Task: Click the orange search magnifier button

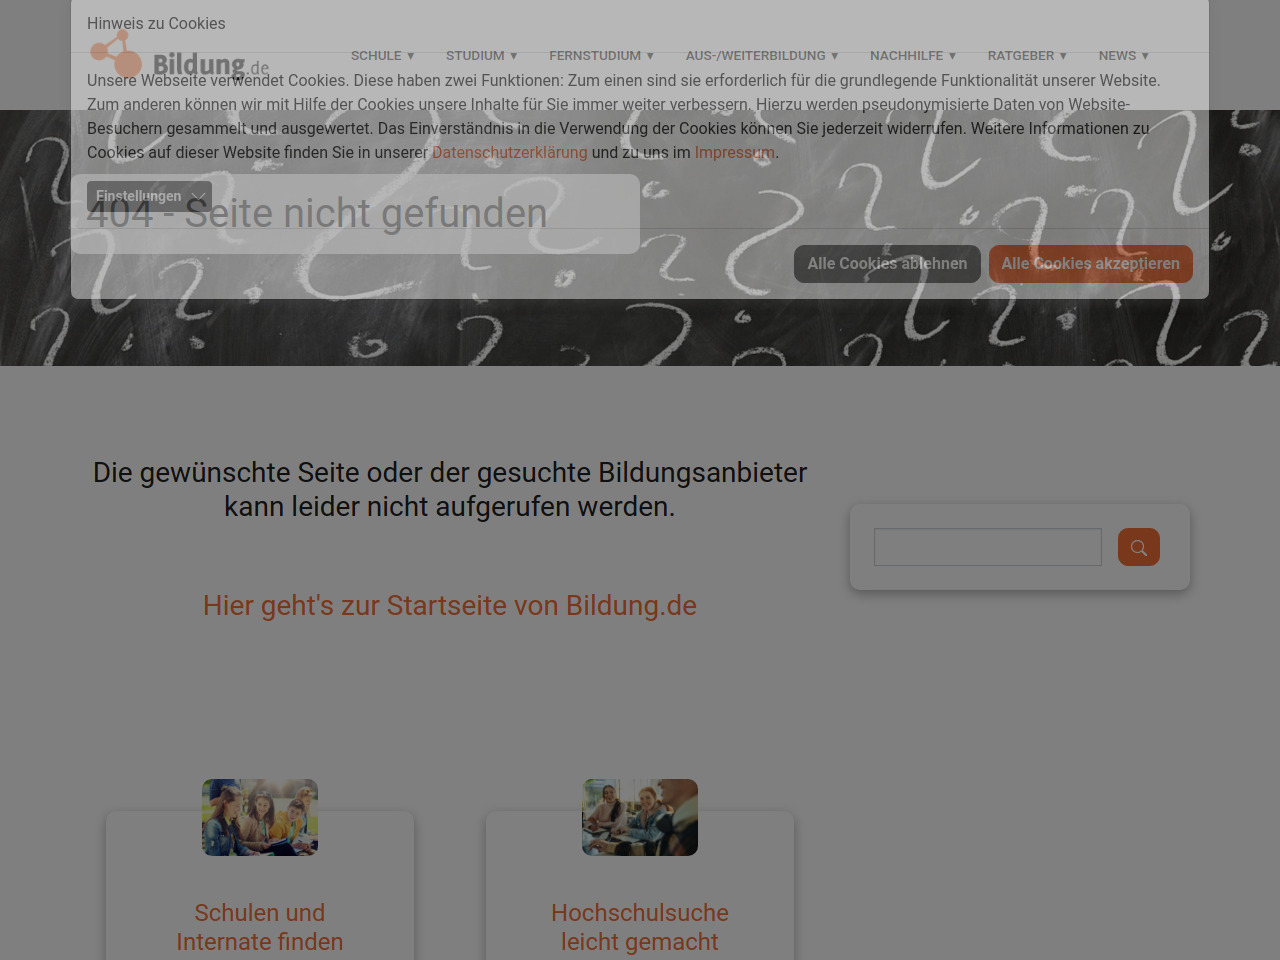Action: coord(1138,547)
